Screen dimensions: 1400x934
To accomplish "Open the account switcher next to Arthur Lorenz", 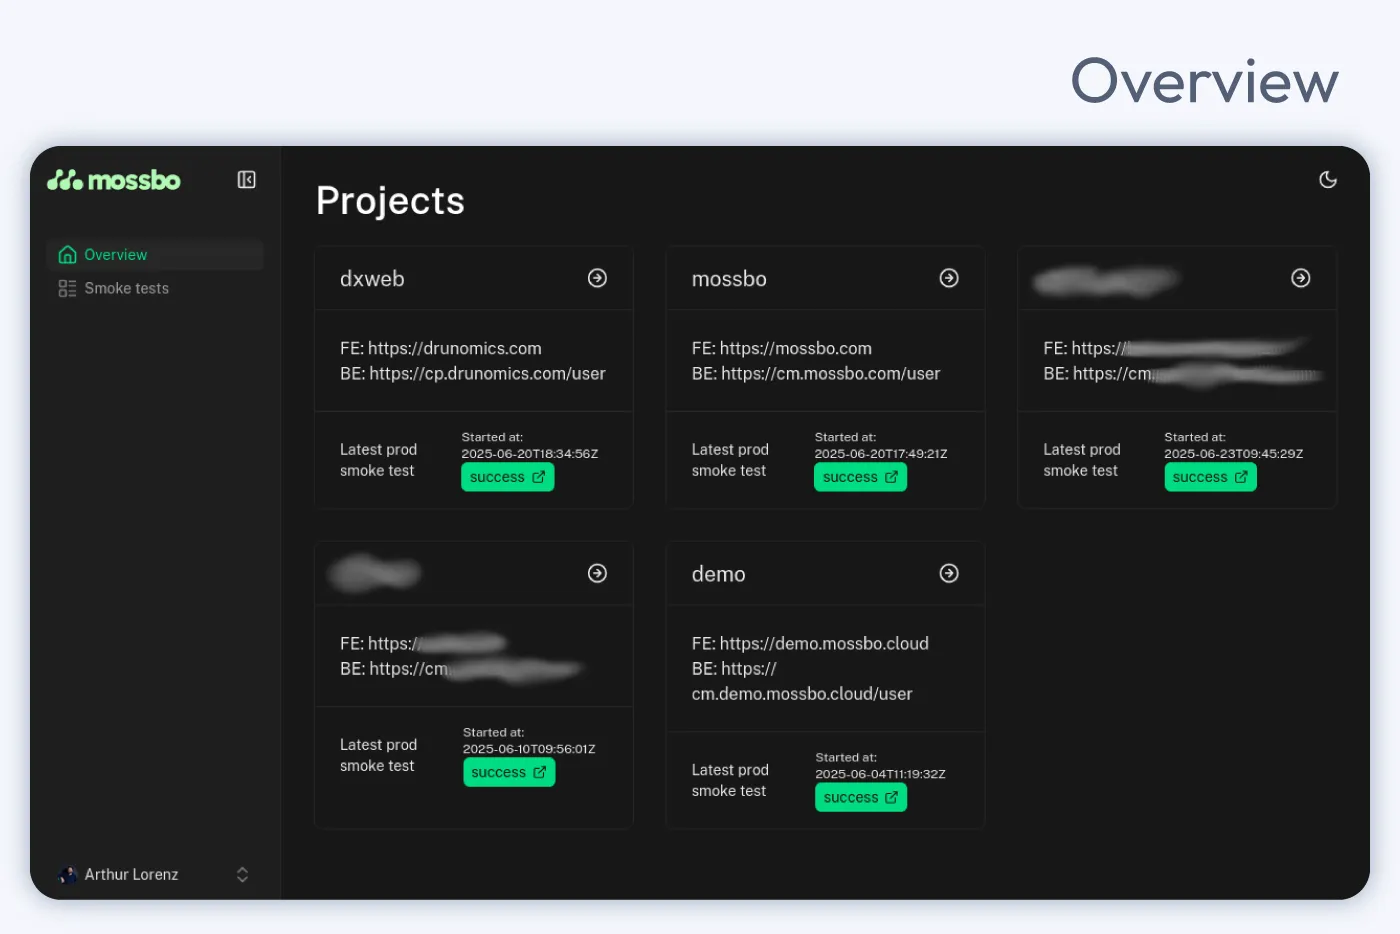I will click(x=242, y=874).
